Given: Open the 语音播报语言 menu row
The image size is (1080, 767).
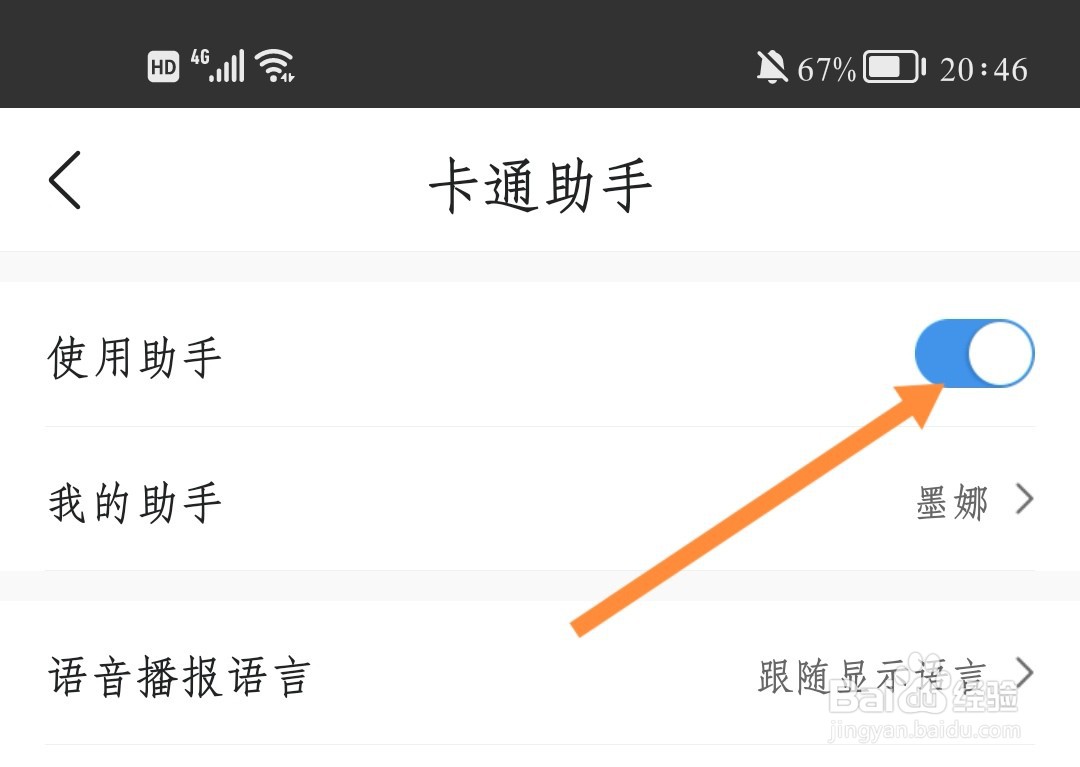Looking at the screenshot, I should [x=540, y=673].
